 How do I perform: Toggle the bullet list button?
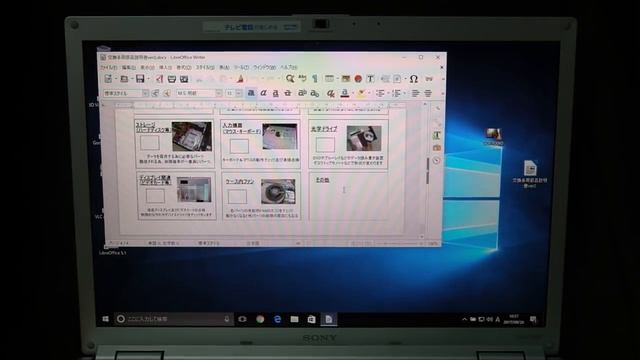(x=380, y=93)
